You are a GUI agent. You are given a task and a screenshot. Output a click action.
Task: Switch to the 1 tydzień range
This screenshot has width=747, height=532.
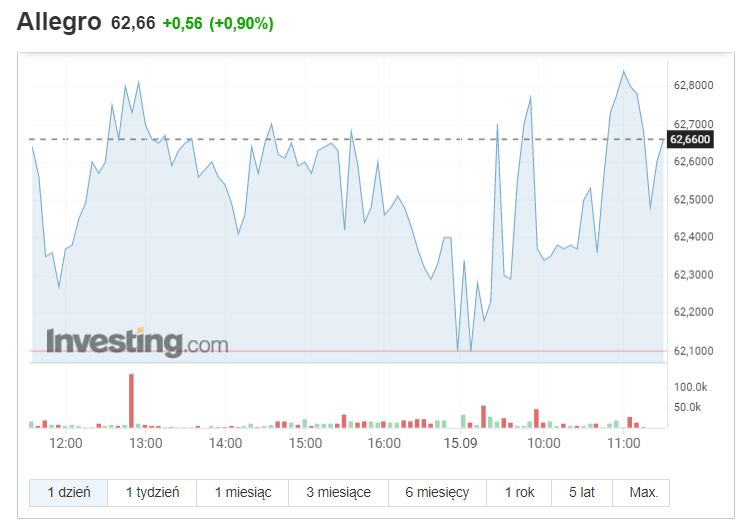pyautogui.click(x=152, y=492)
